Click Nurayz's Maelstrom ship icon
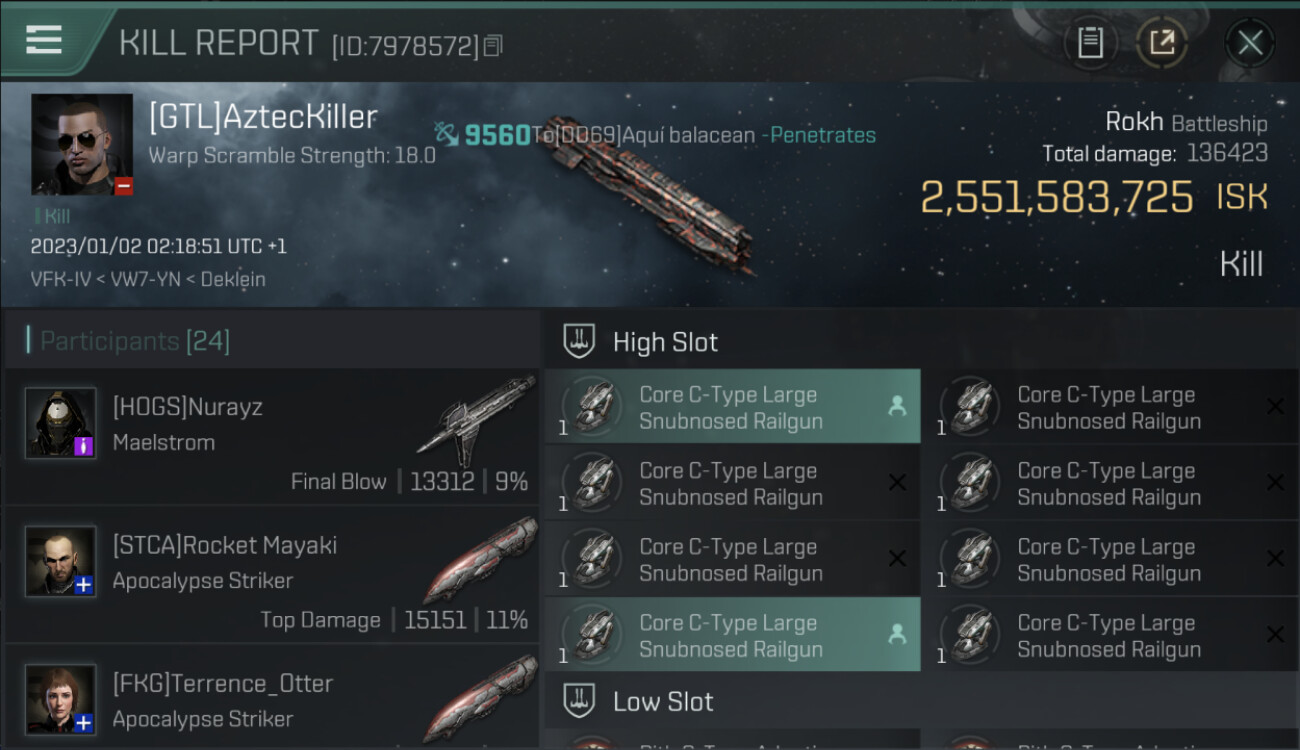 coord(476,418)
